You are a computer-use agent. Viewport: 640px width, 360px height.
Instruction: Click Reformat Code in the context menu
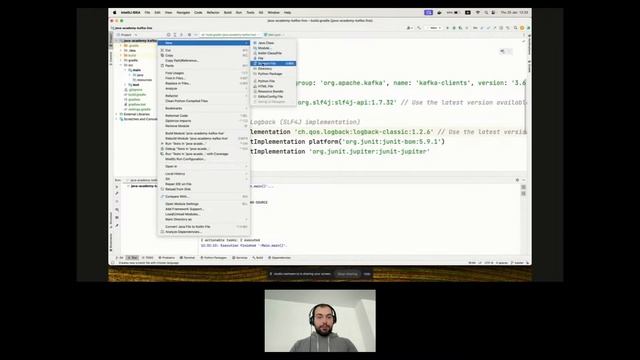pos(204,116)
